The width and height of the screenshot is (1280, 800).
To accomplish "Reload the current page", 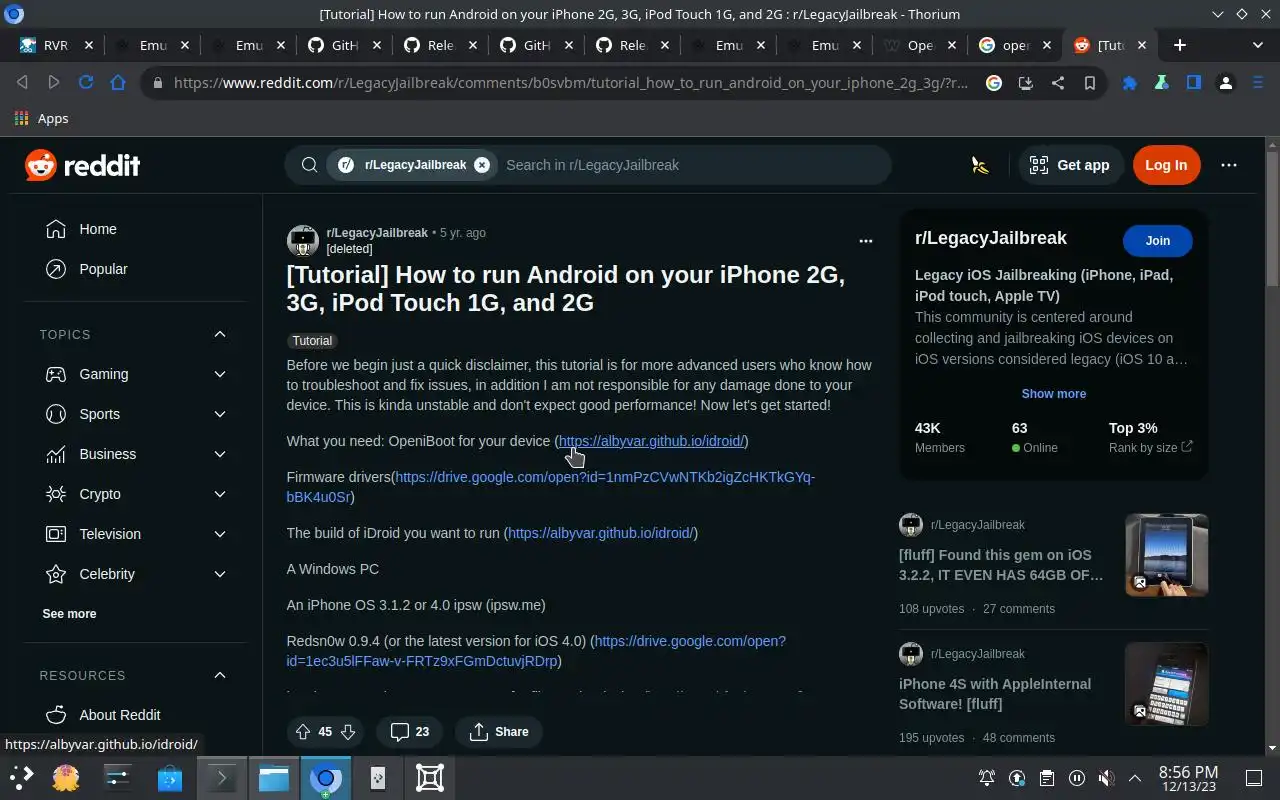I will (x=86, y=83).
